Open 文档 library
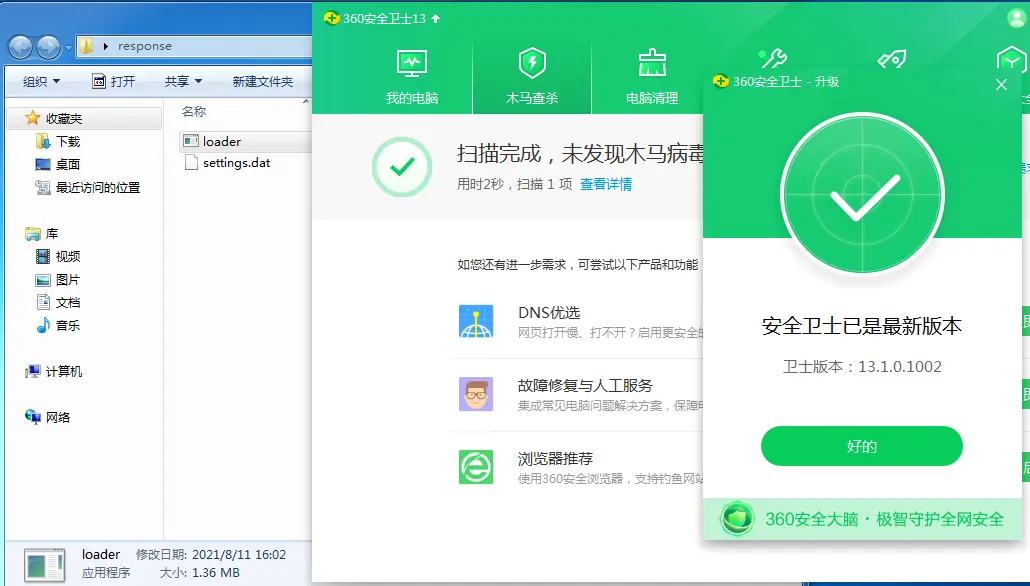 click(x=68, y=302)
